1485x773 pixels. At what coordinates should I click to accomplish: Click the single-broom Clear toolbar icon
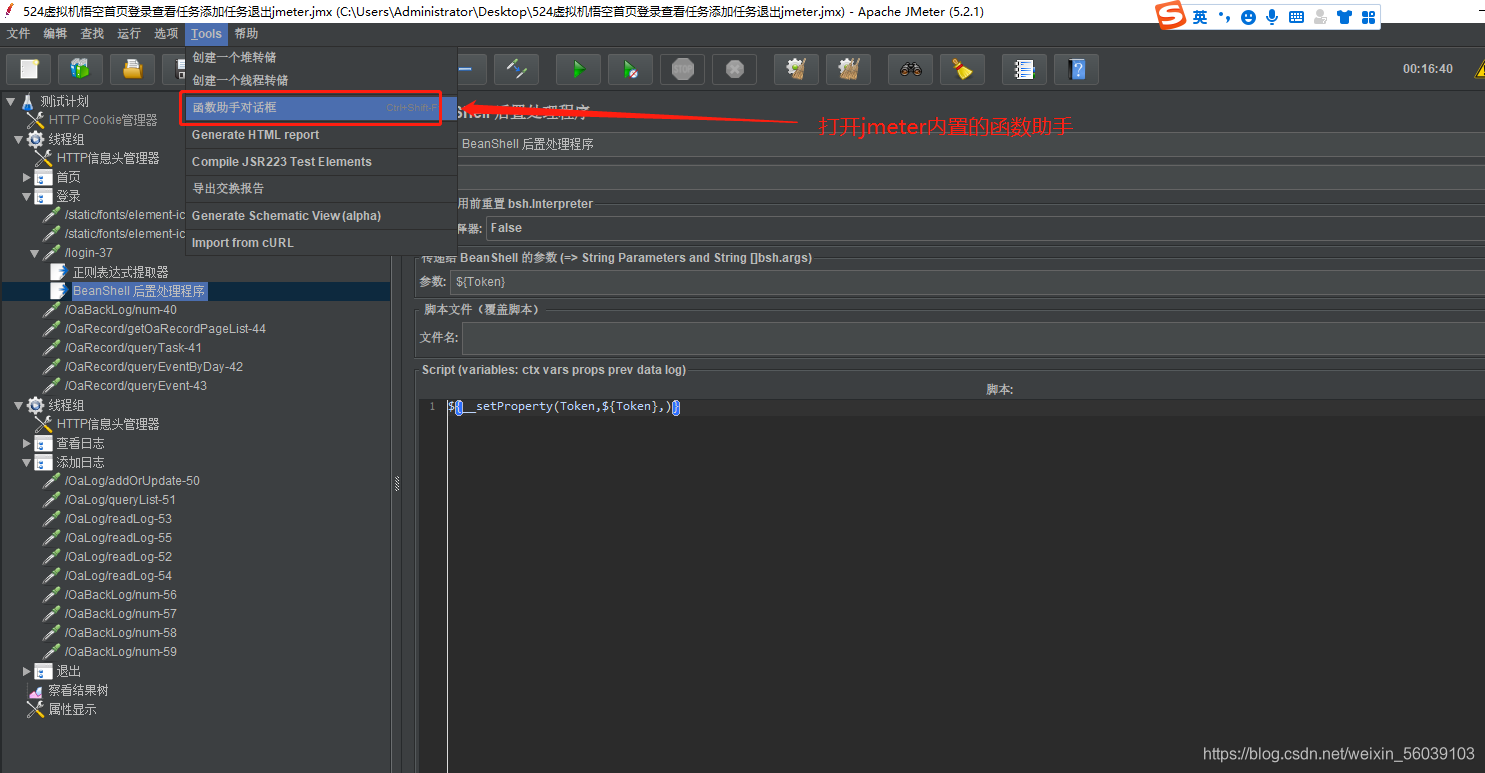(796, 69)
